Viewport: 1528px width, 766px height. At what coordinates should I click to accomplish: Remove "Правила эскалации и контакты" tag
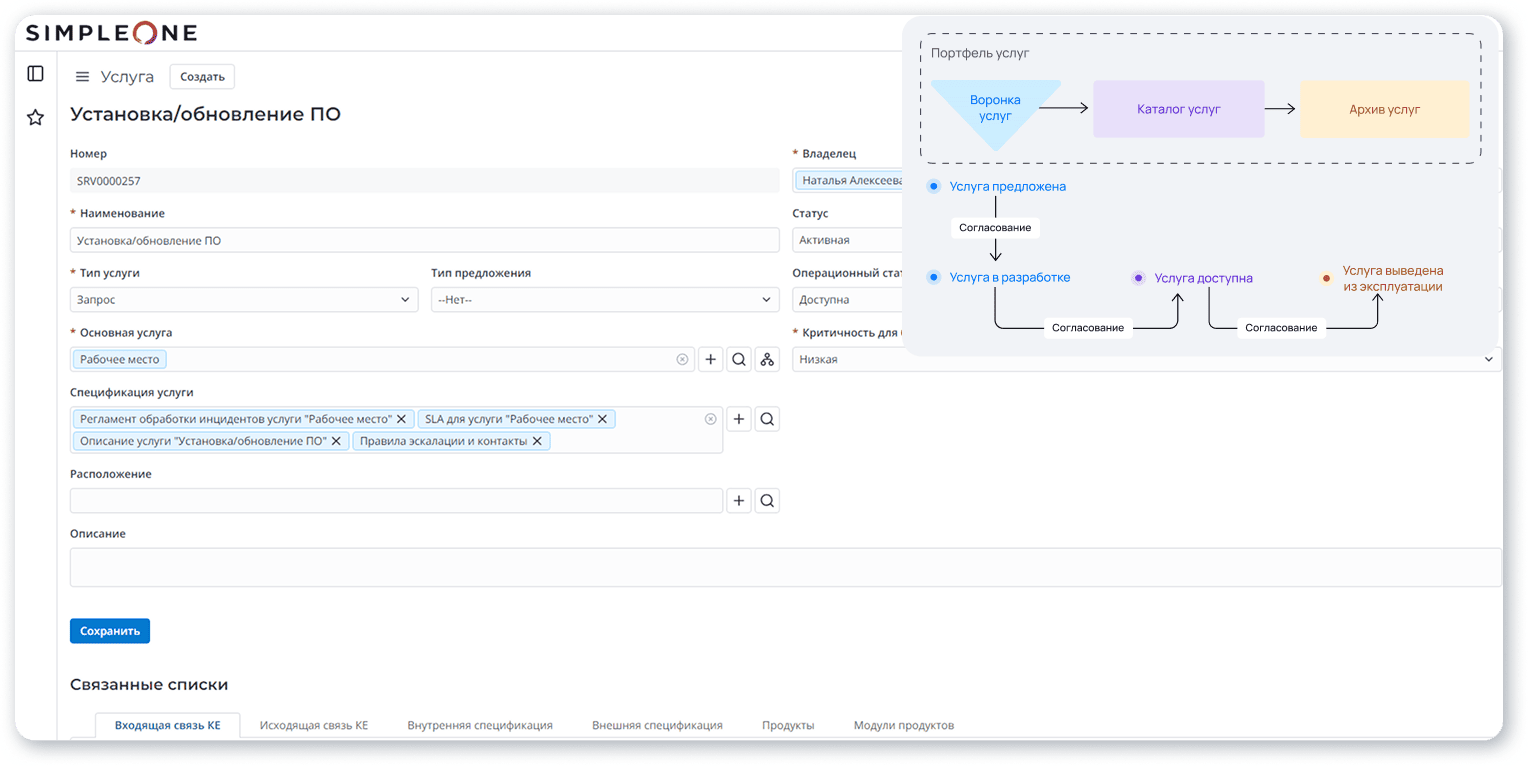click(537, 441)
